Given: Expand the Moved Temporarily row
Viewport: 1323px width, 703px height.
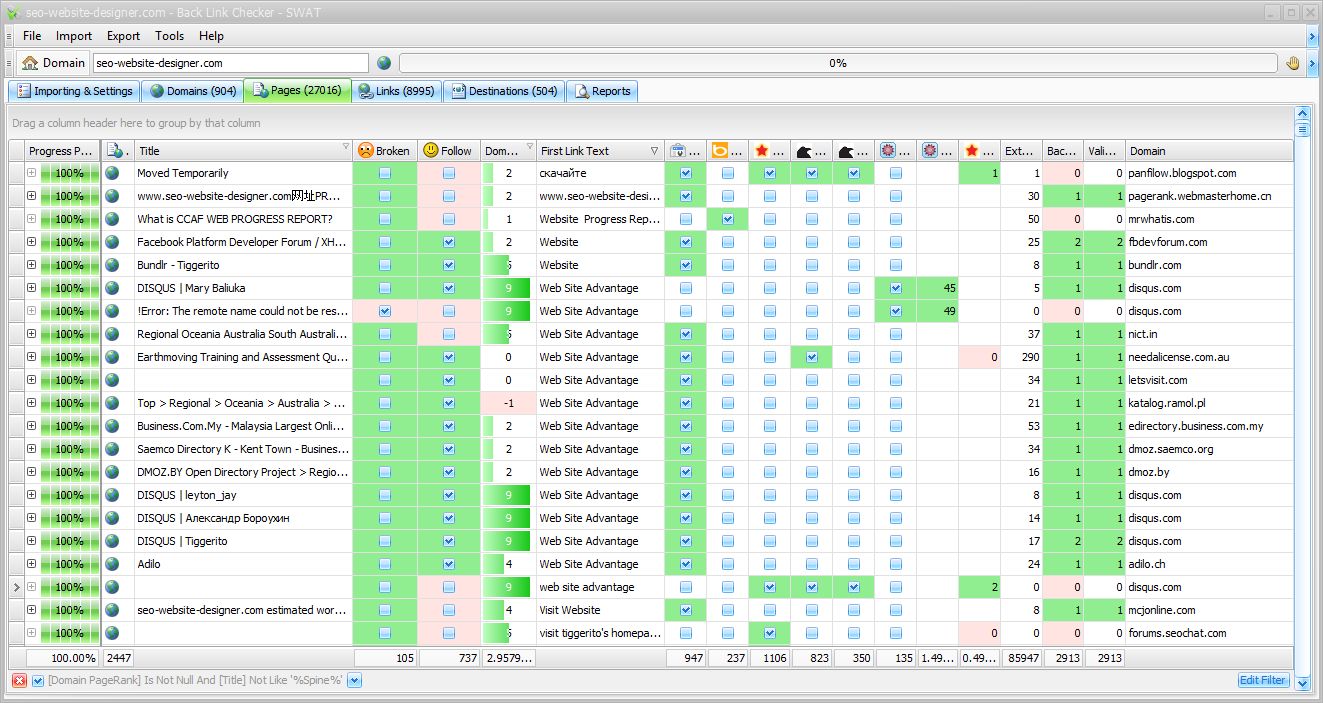Looking at the screenshot, I should click(31, 173).
